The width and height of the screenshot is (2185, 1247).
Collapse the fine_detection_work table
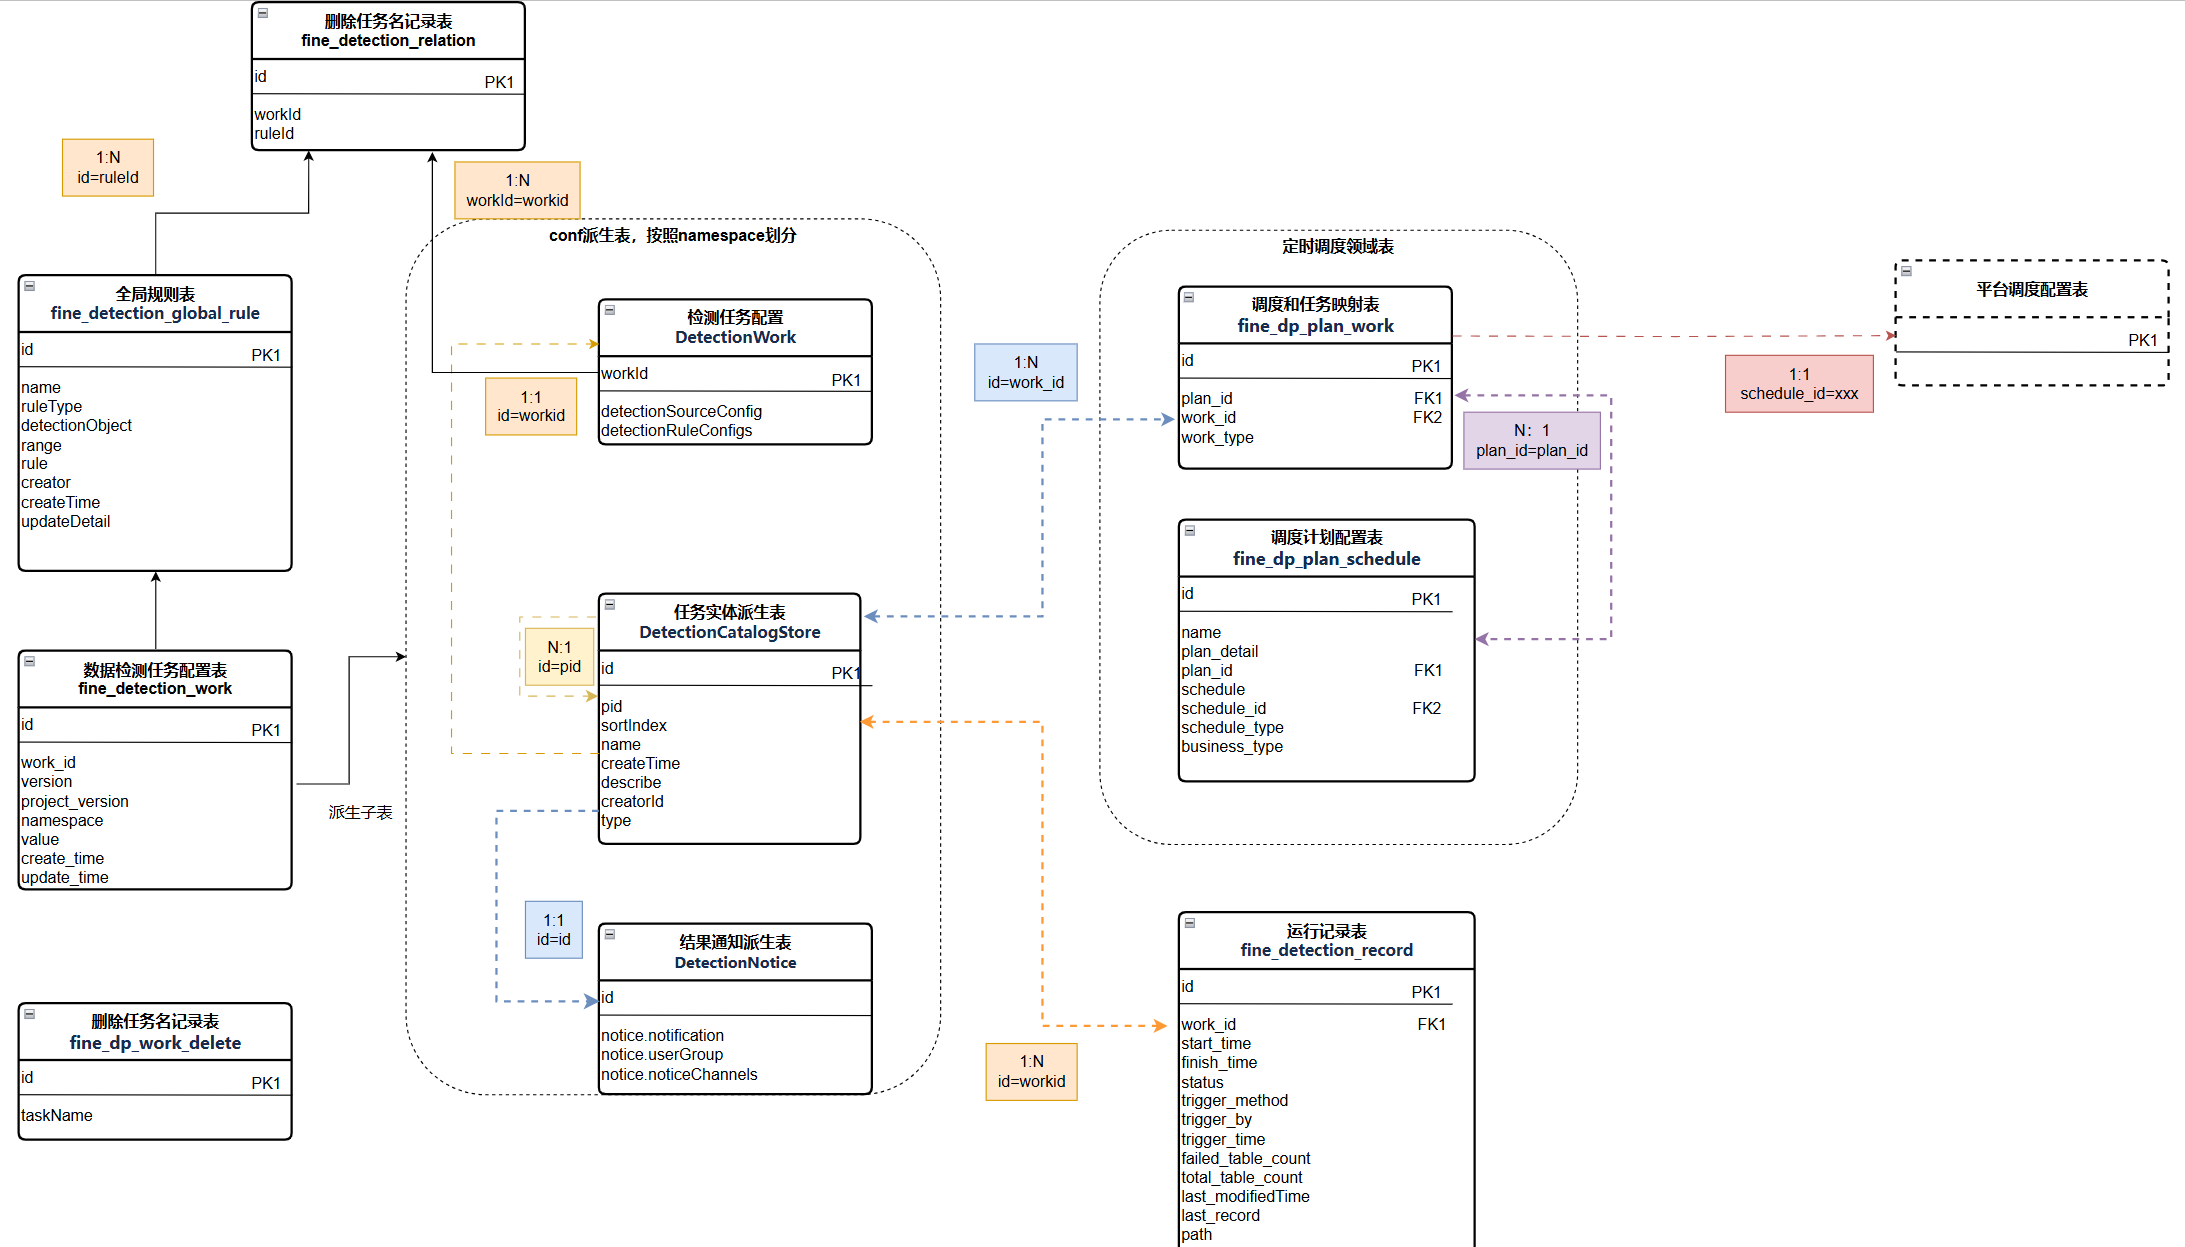click(30, 661)
